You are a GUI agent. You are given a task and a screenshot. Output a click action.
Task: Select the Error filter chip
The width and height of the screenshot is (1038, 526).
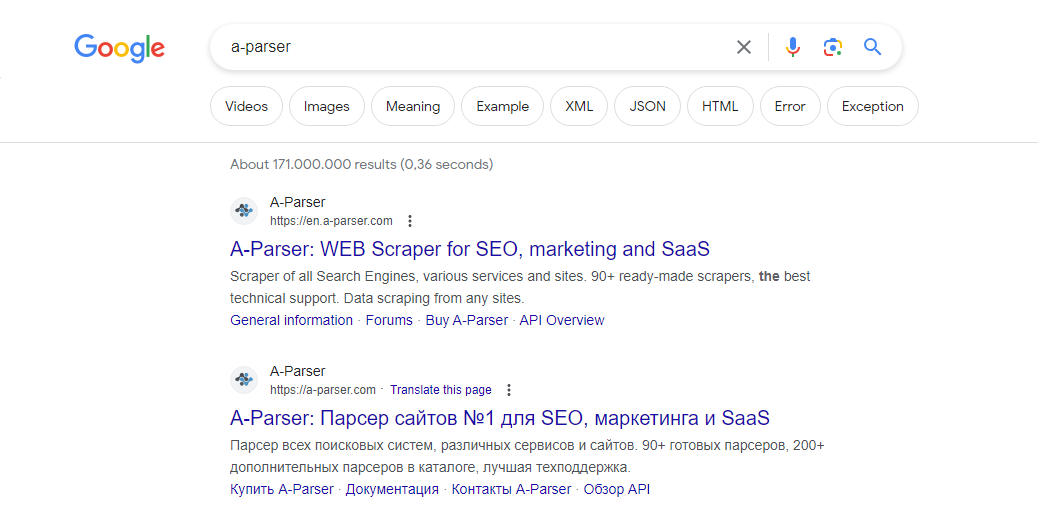pyautogui.click(x=790, y=106)
